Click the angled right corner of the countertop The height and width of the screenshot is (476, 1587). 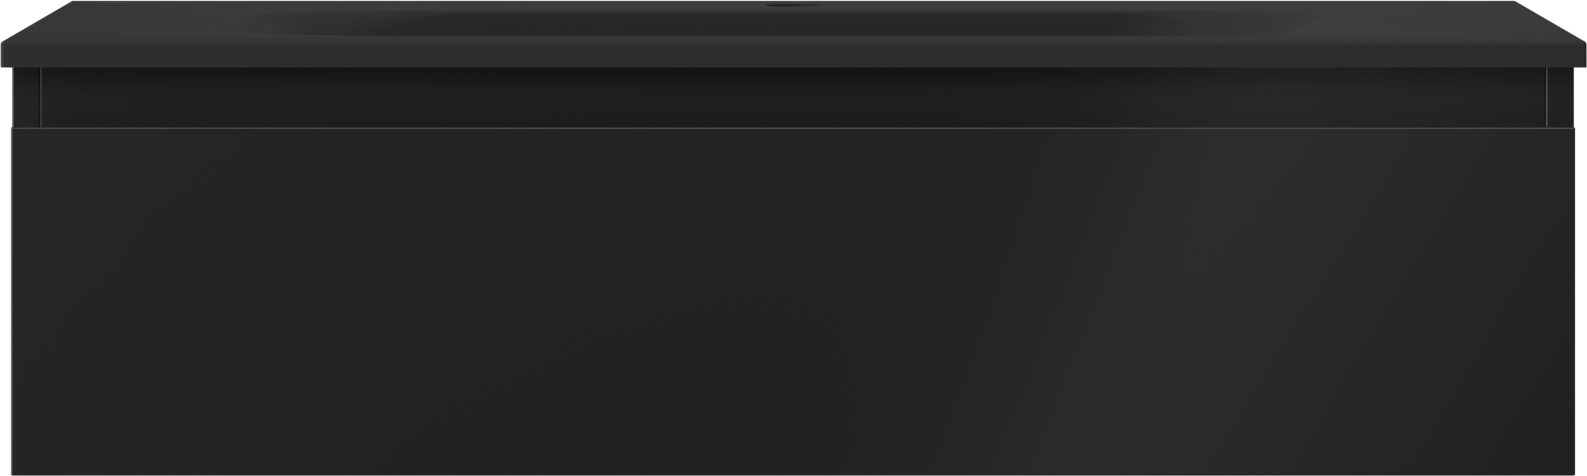(x=1550, y=21)
